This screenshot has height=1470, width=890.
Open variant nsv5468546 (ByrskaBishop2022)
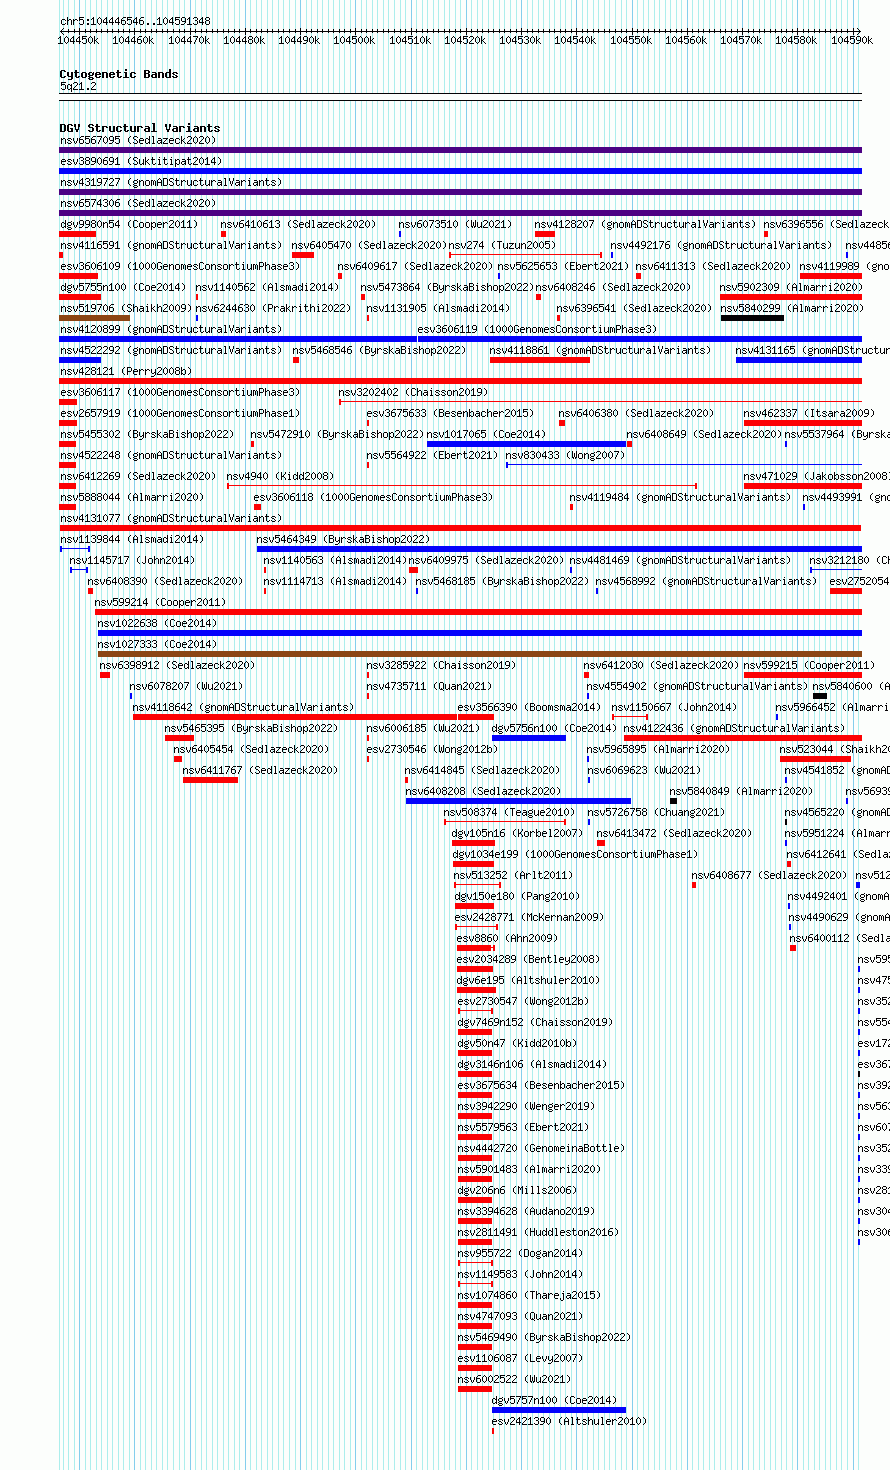379,351
